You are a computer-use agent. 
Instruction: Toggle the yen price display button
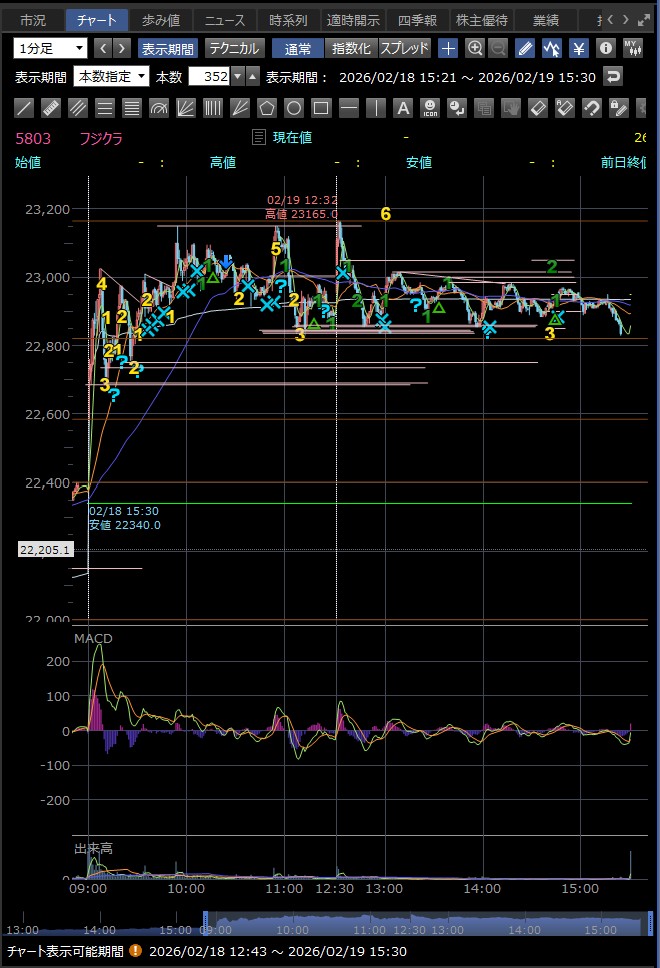[579, 48]
